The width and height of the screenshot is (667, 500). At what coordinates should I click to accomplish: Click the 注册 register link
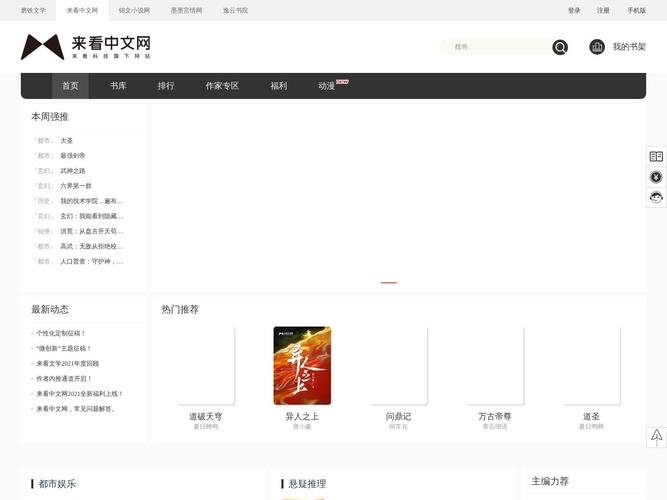(603, 10)
